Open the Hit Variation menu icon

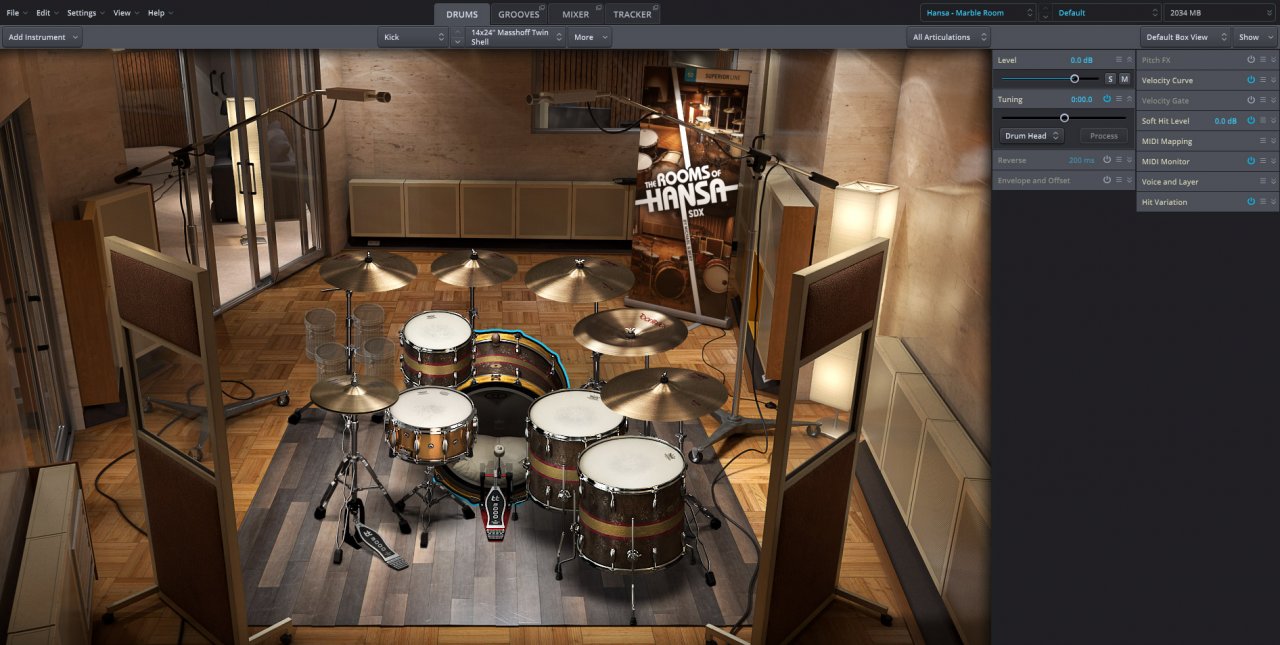click(1263, 202)
